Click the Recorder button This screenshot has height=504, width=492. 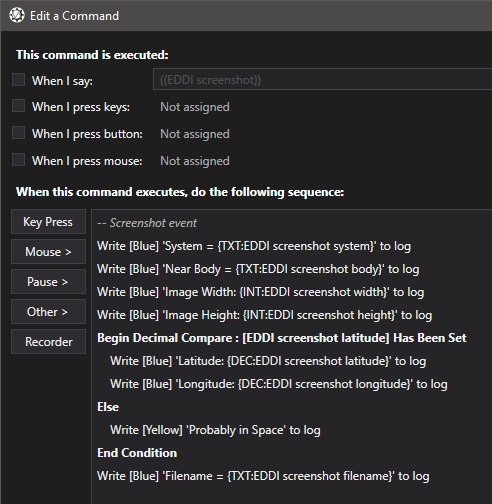point(48,342)
